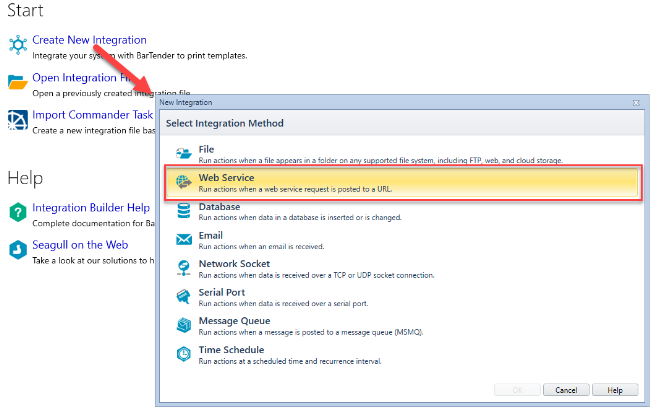Viewport: 659px width, 417px height.
Task: Select the File integration method title
Action: pyautogui.click(x=206, y=149)
